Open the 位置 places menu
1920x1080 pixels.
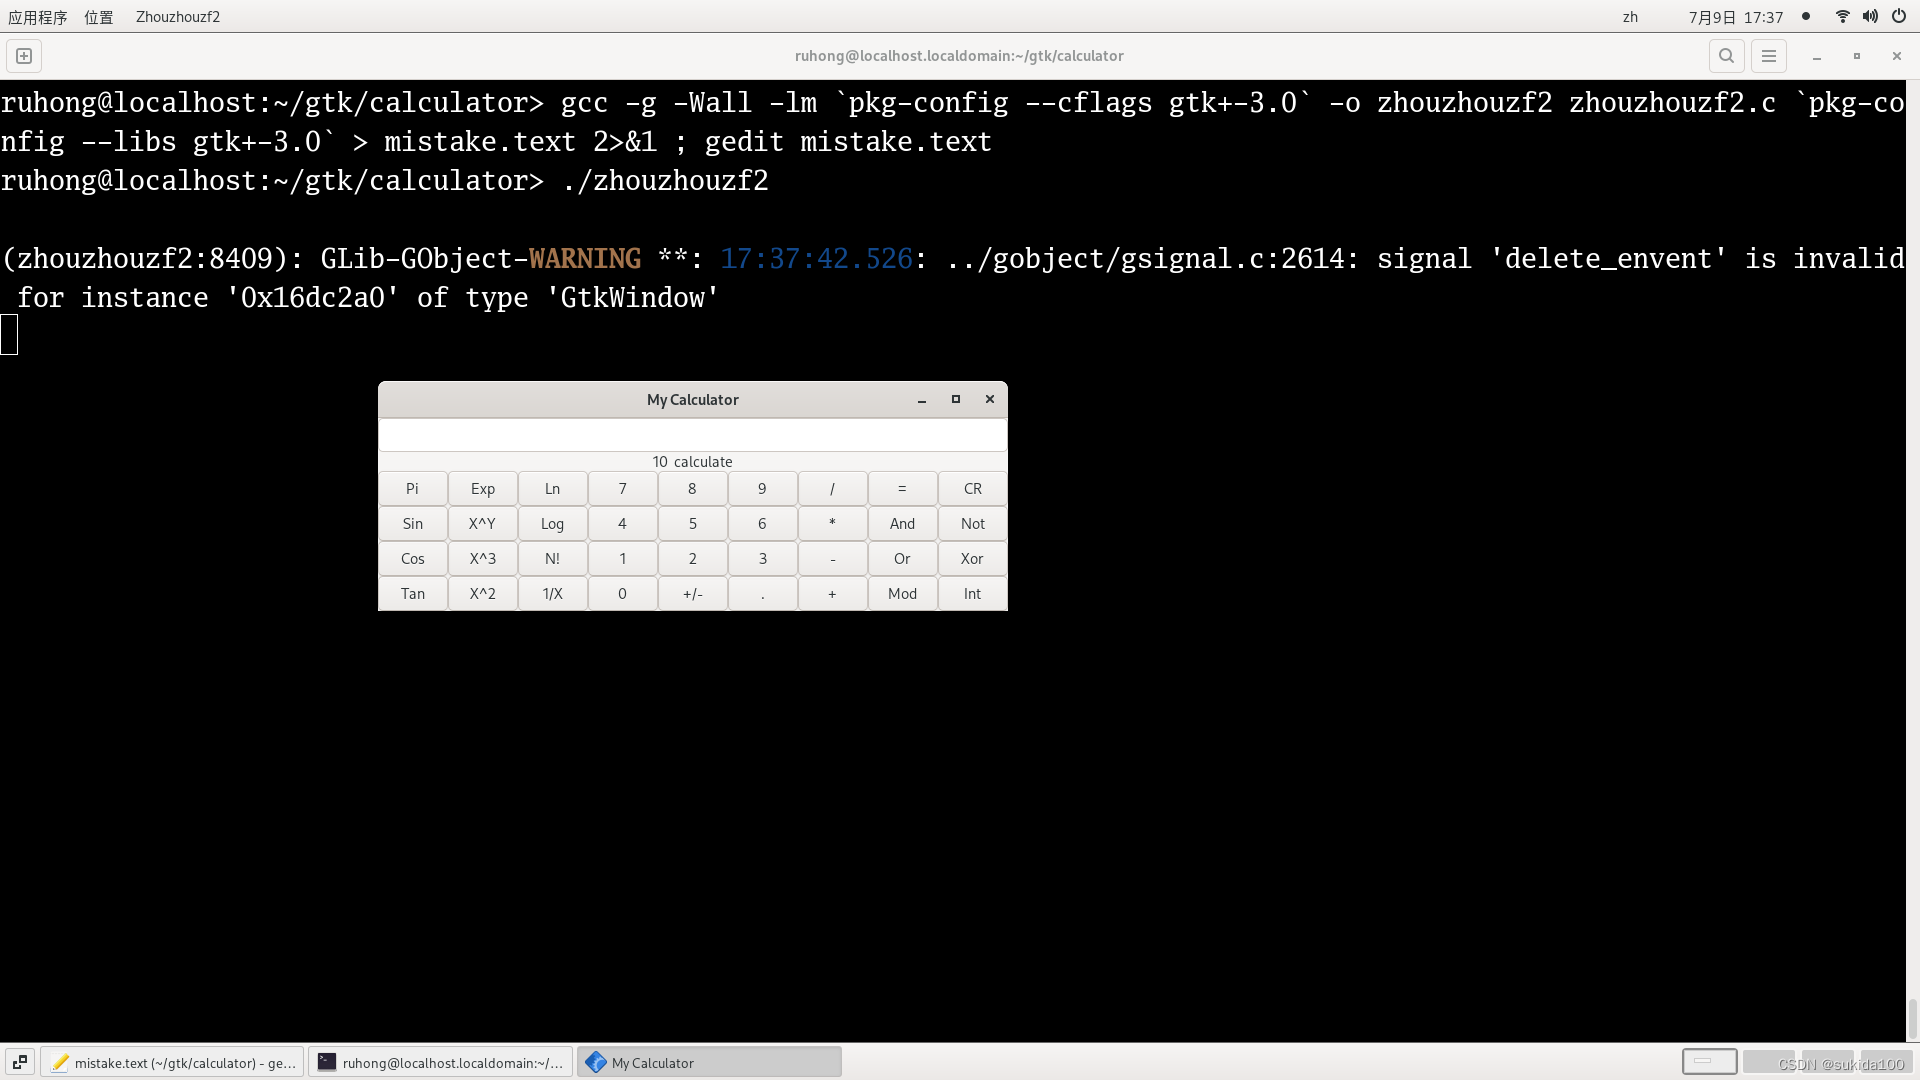[99, 17]
